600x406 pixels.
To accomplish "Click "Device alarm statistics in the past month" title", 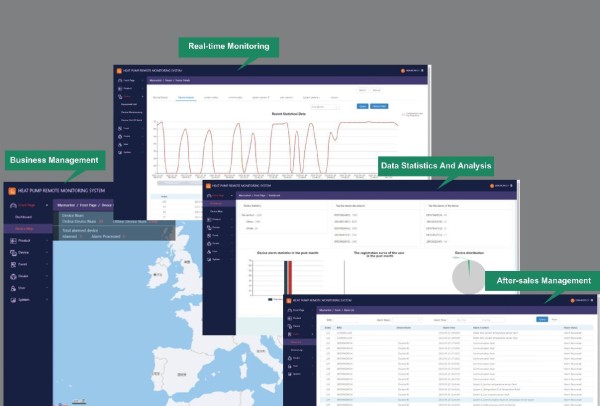I will 287,253.
